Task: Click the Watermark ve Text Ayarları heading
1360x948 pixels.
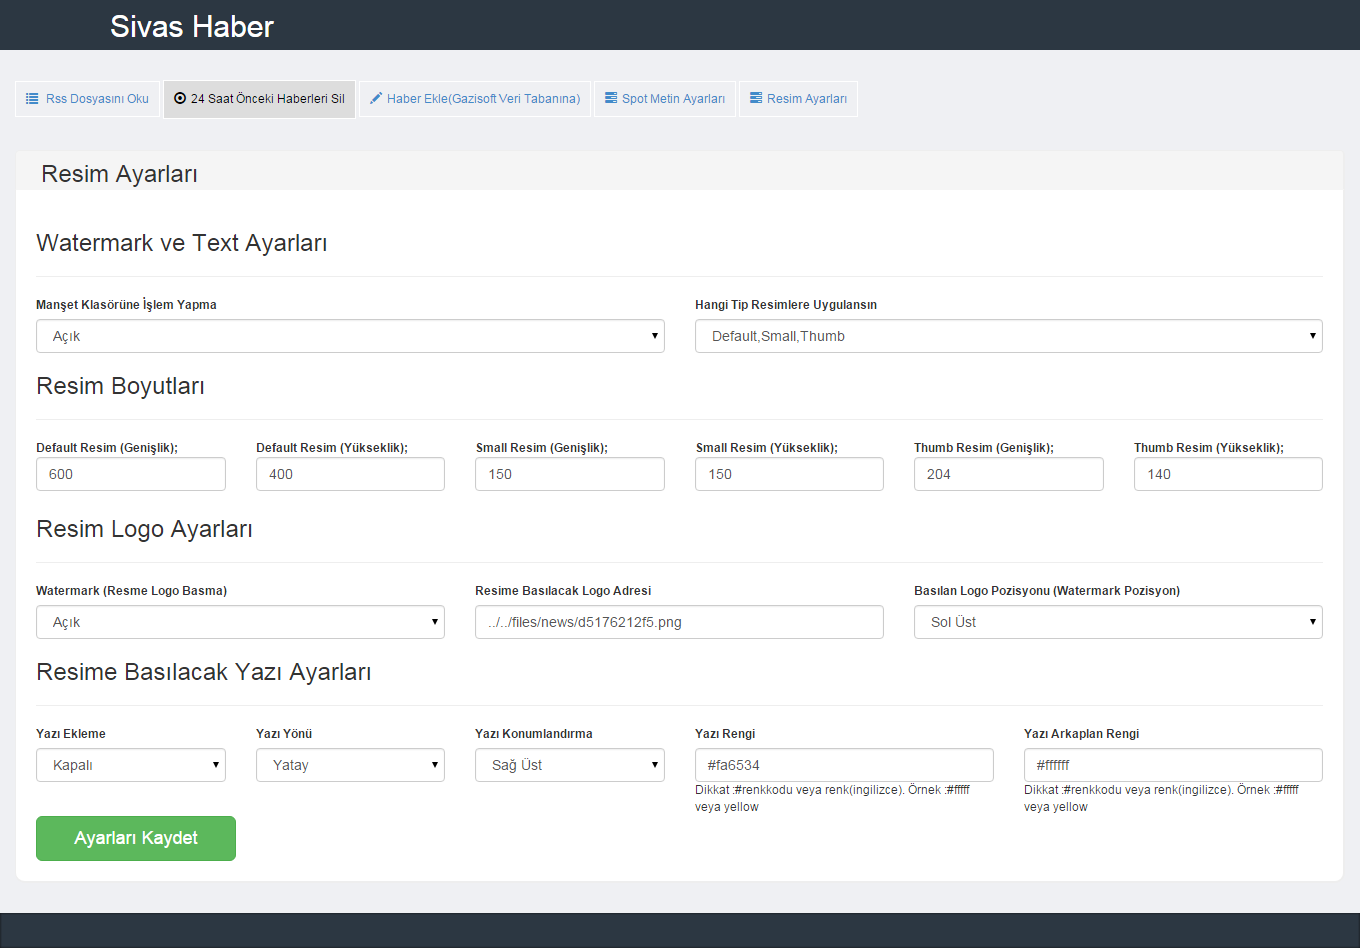Action: pyautogui.click(x=182, y=243)
